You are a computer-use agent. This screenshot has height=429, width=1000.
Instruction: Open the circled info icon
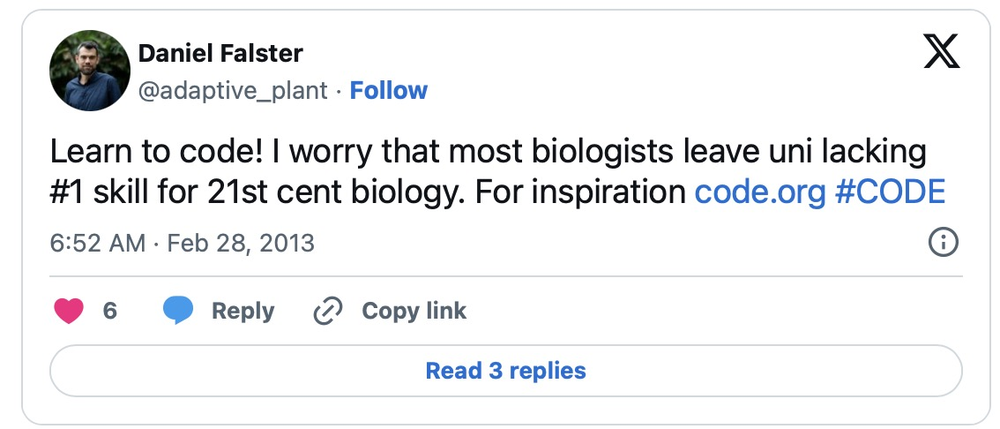943,242
